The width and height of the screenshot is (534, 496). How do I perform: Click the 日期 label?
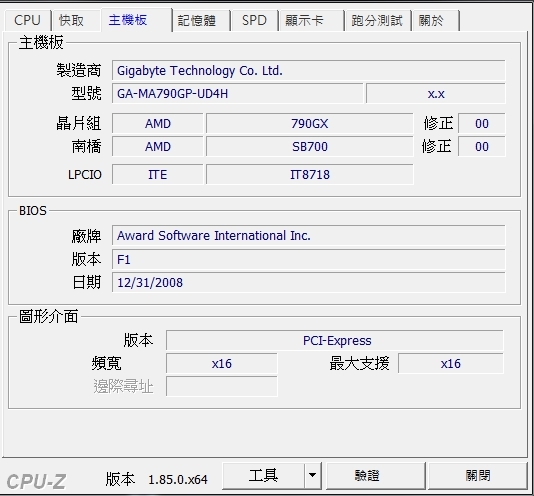(87, 282)
